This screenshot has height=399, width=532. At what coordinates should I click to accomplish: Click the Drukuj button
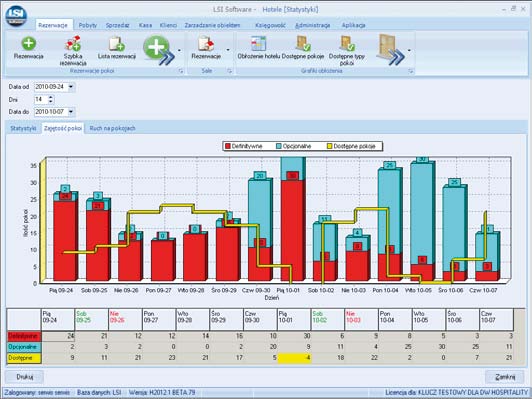25,377
